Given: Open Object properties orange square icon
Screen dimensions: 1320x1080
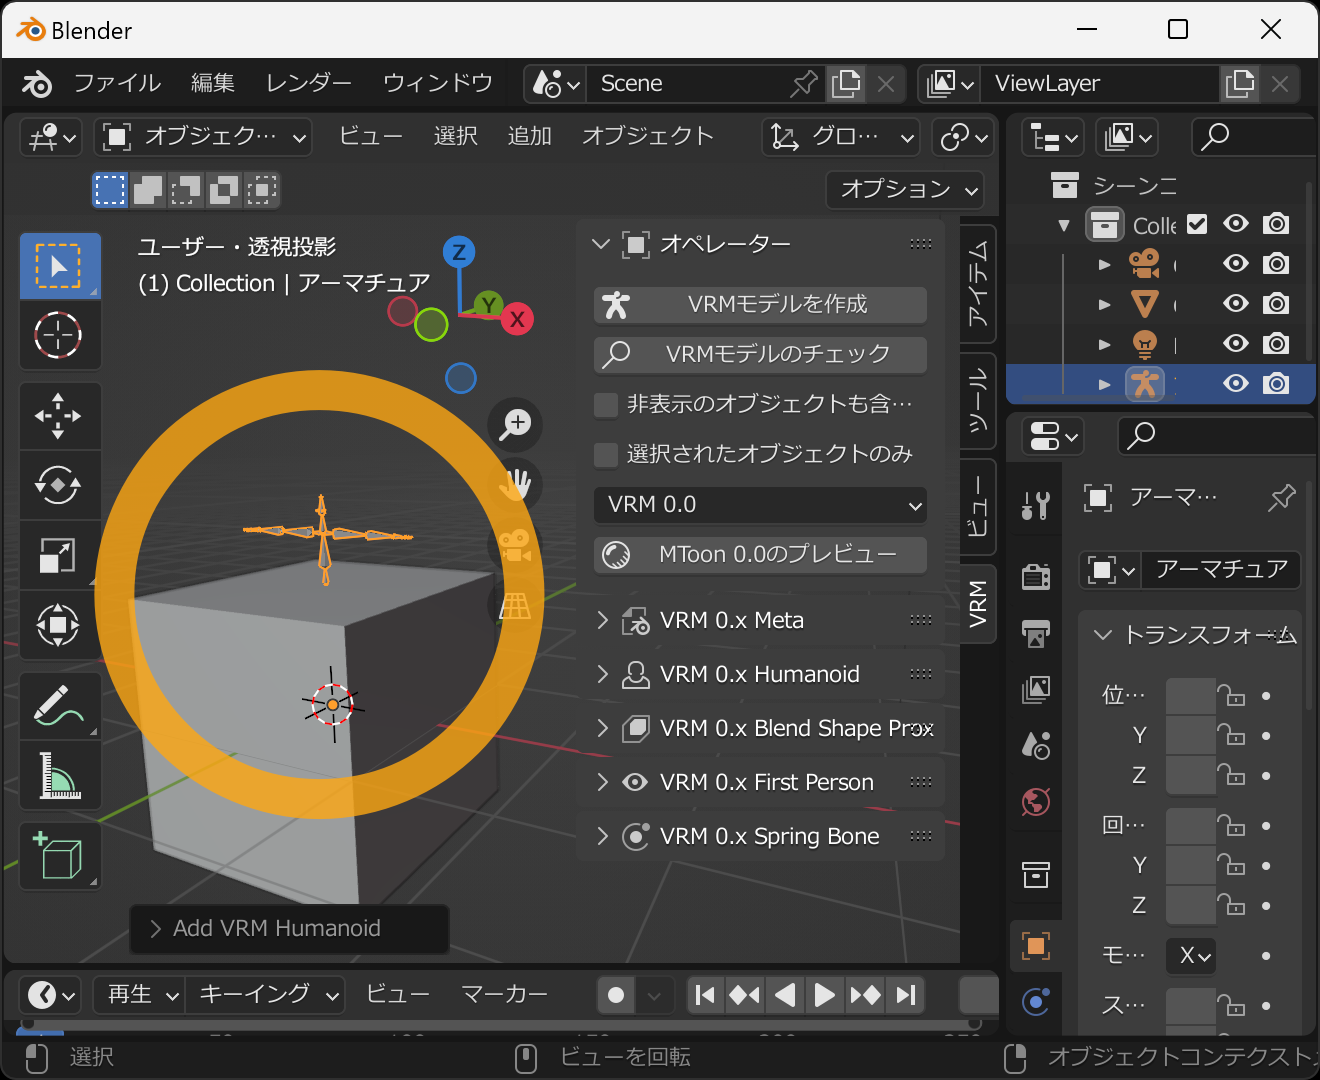Looking at the screenshot, I should coord(1036,945).
